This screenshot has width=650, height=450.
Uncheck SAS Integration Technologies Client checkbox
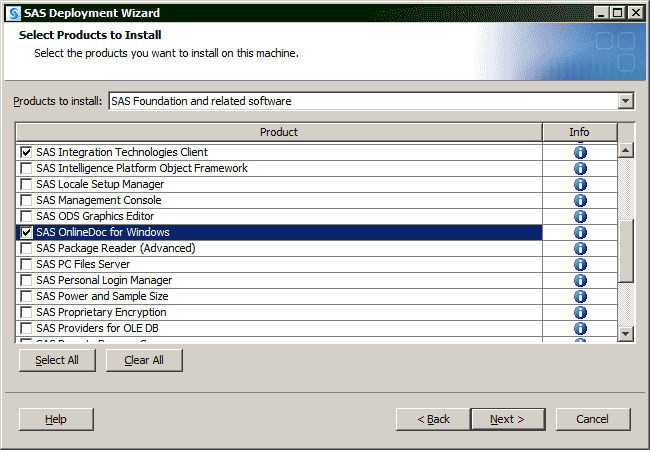tap(26, 152)
